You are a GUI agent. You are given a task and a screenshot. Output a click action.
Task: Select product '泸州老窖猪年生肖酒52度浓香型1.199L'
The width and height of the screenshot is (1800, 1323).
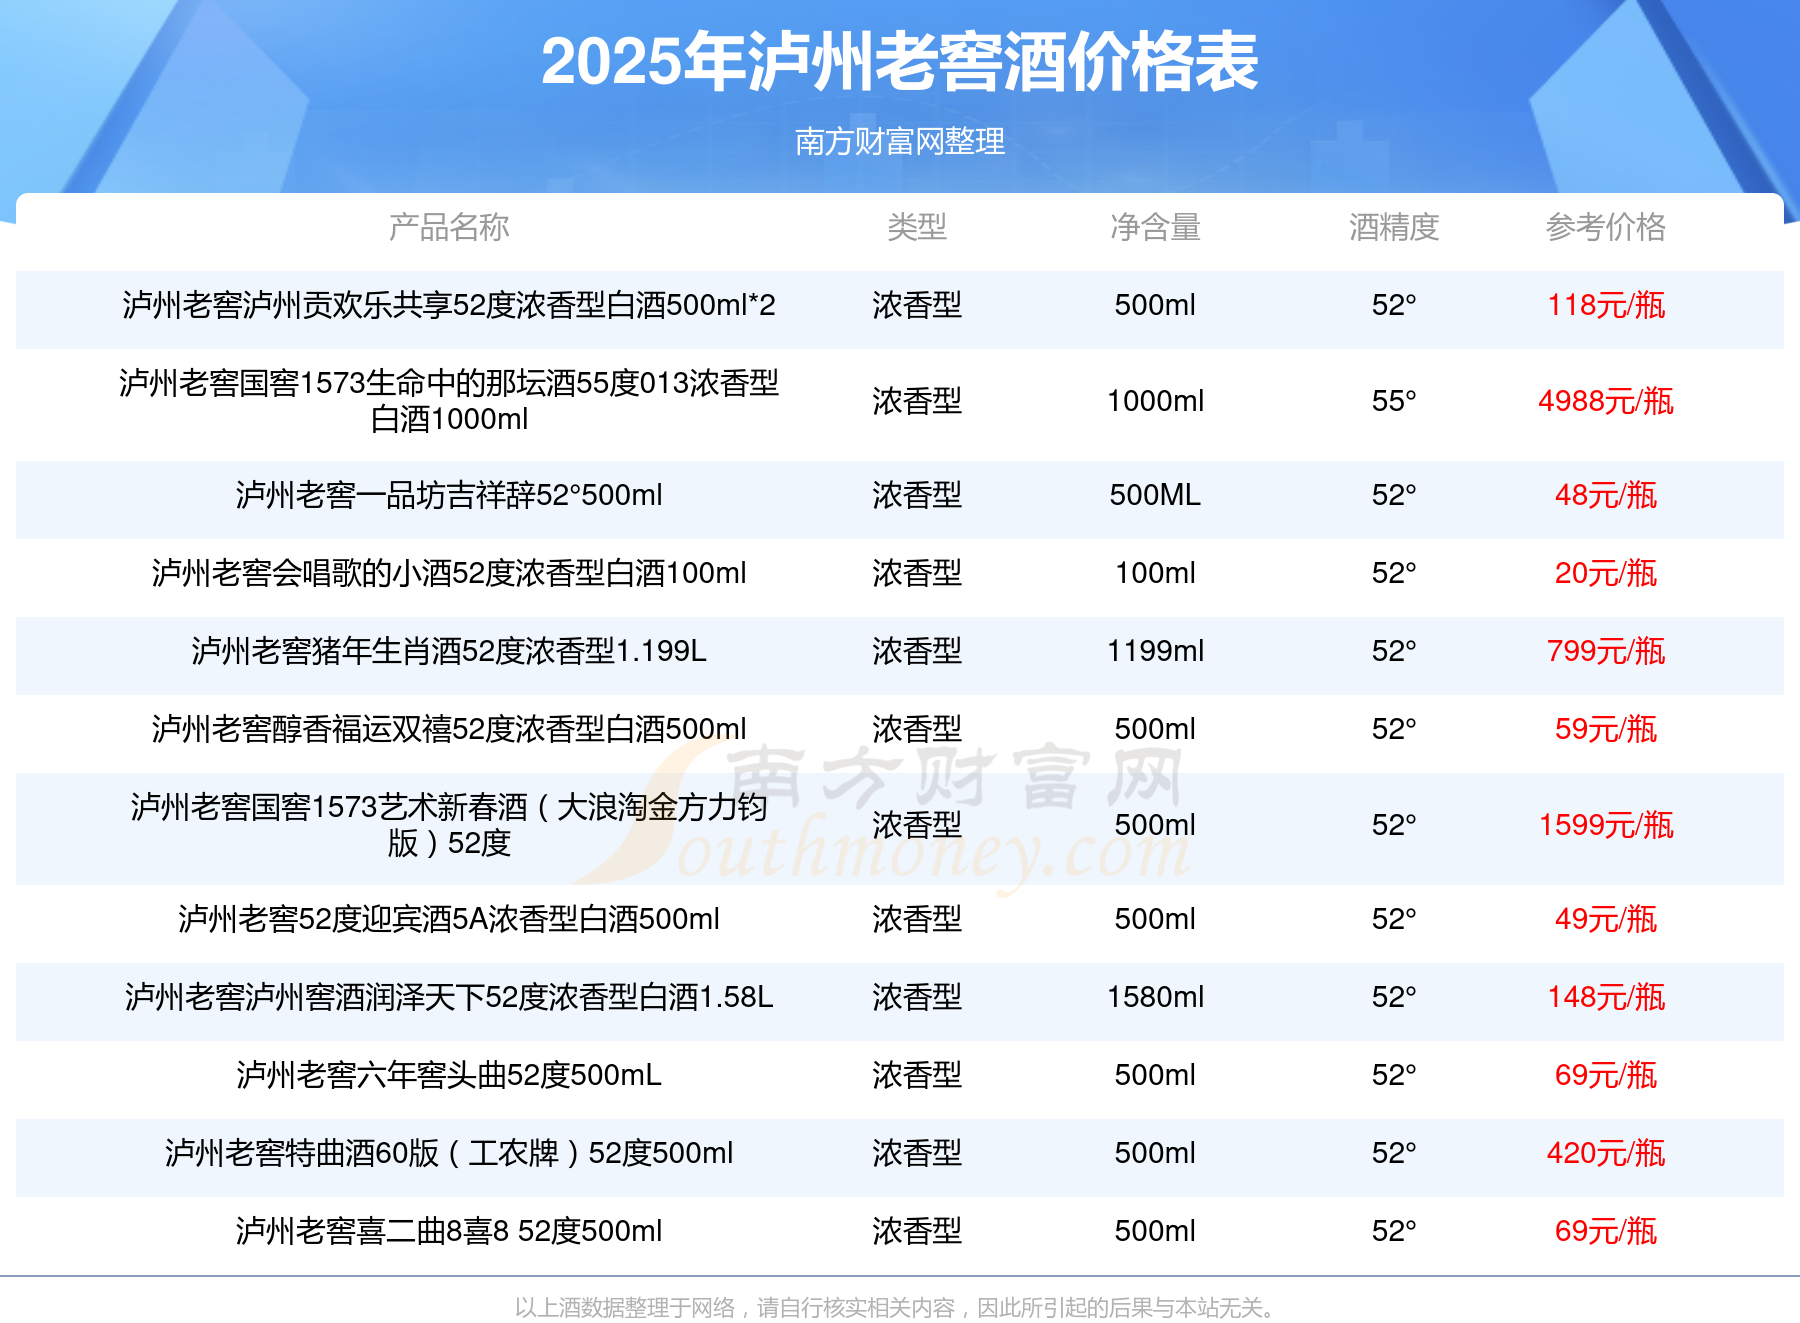449,651
